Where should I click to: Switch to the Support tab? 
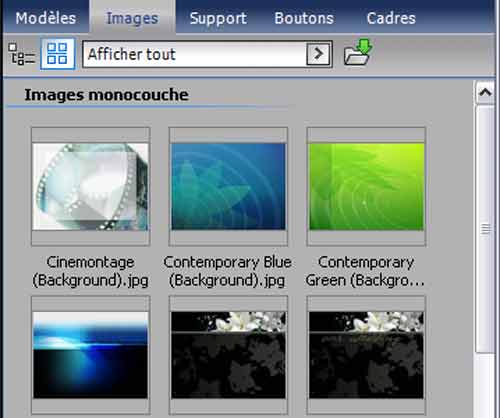coord(218,18)
